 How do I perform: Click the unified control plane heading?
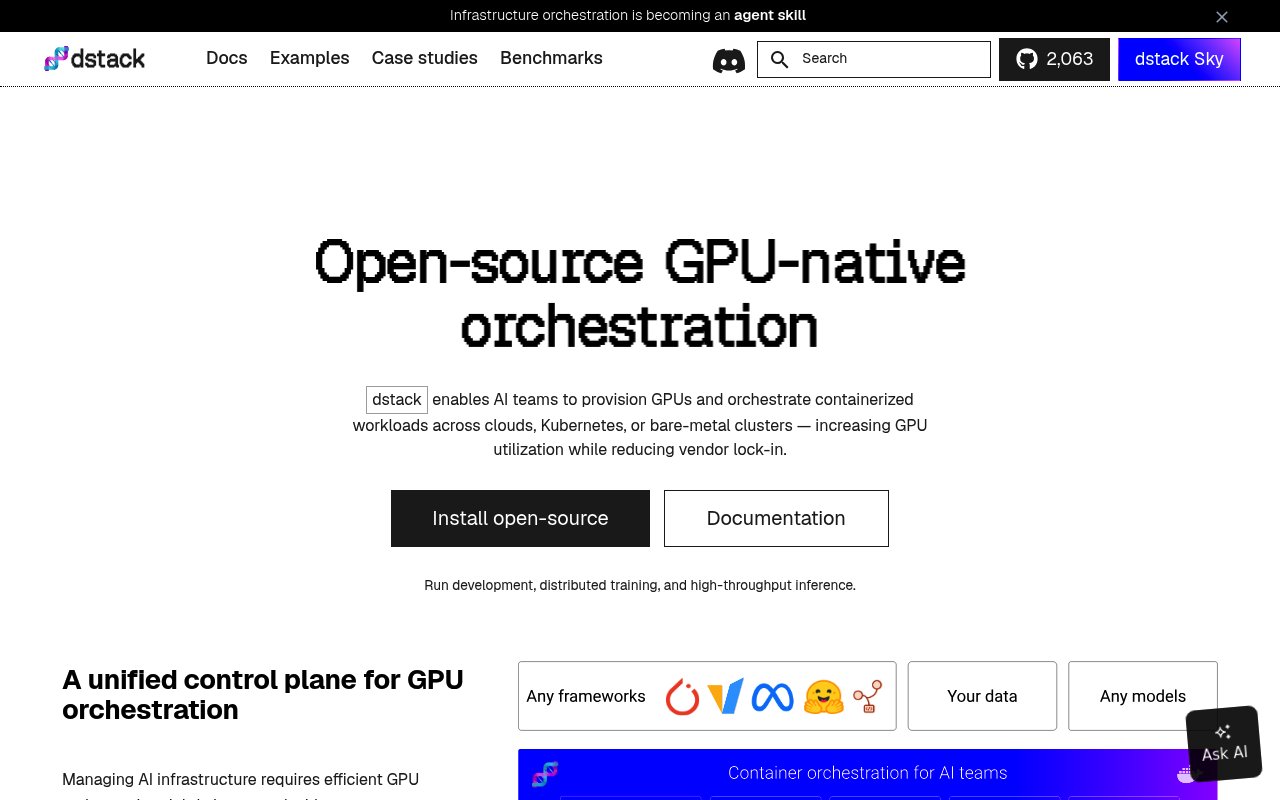click(x=263, y=695)
